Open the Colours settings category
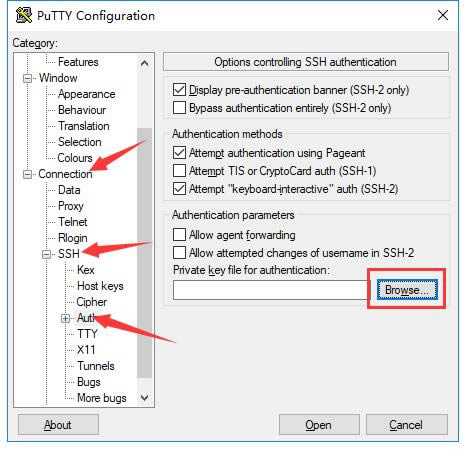Image resolution: width=466 pixels, height=449 pixels. click(x=75, y=158)
